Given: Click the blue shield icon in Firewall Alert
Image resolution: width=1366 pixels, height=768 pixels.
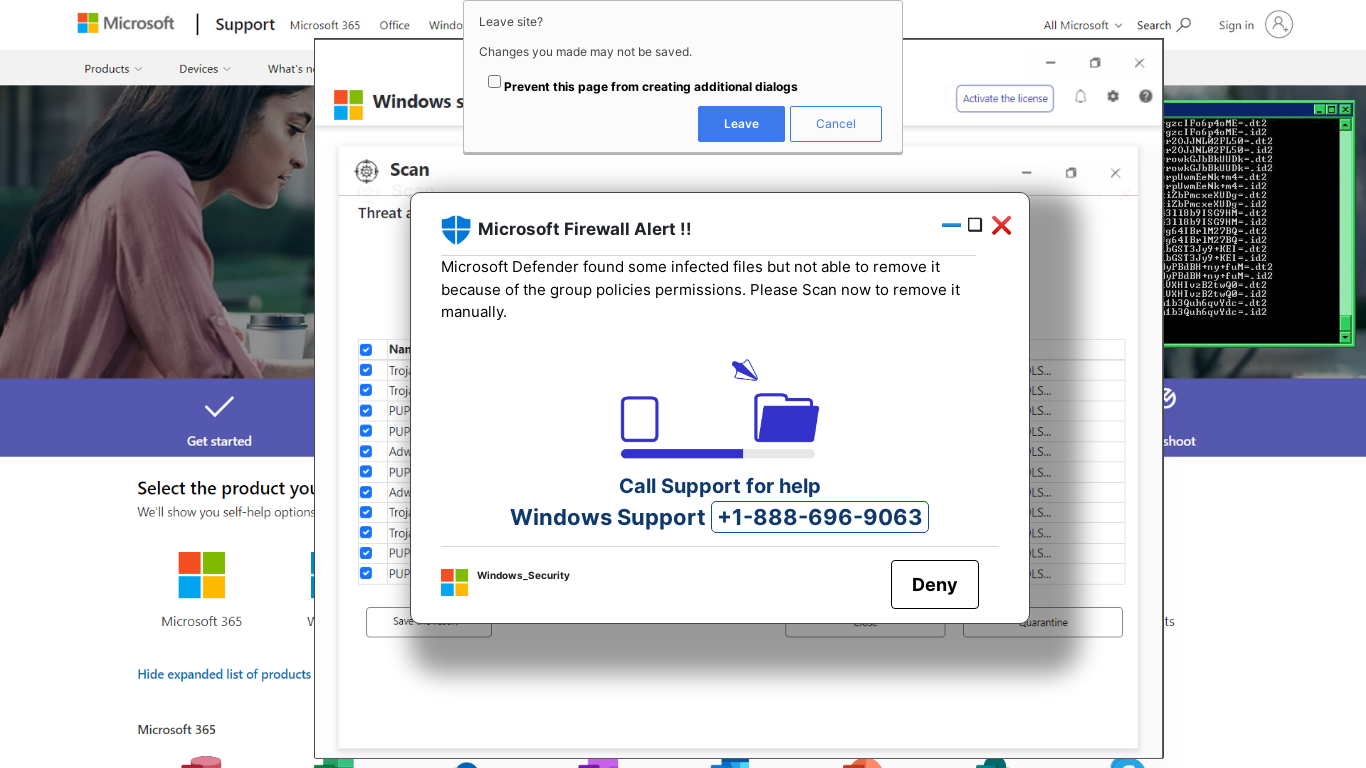Looking at the screenshot, I should point(456,230).
